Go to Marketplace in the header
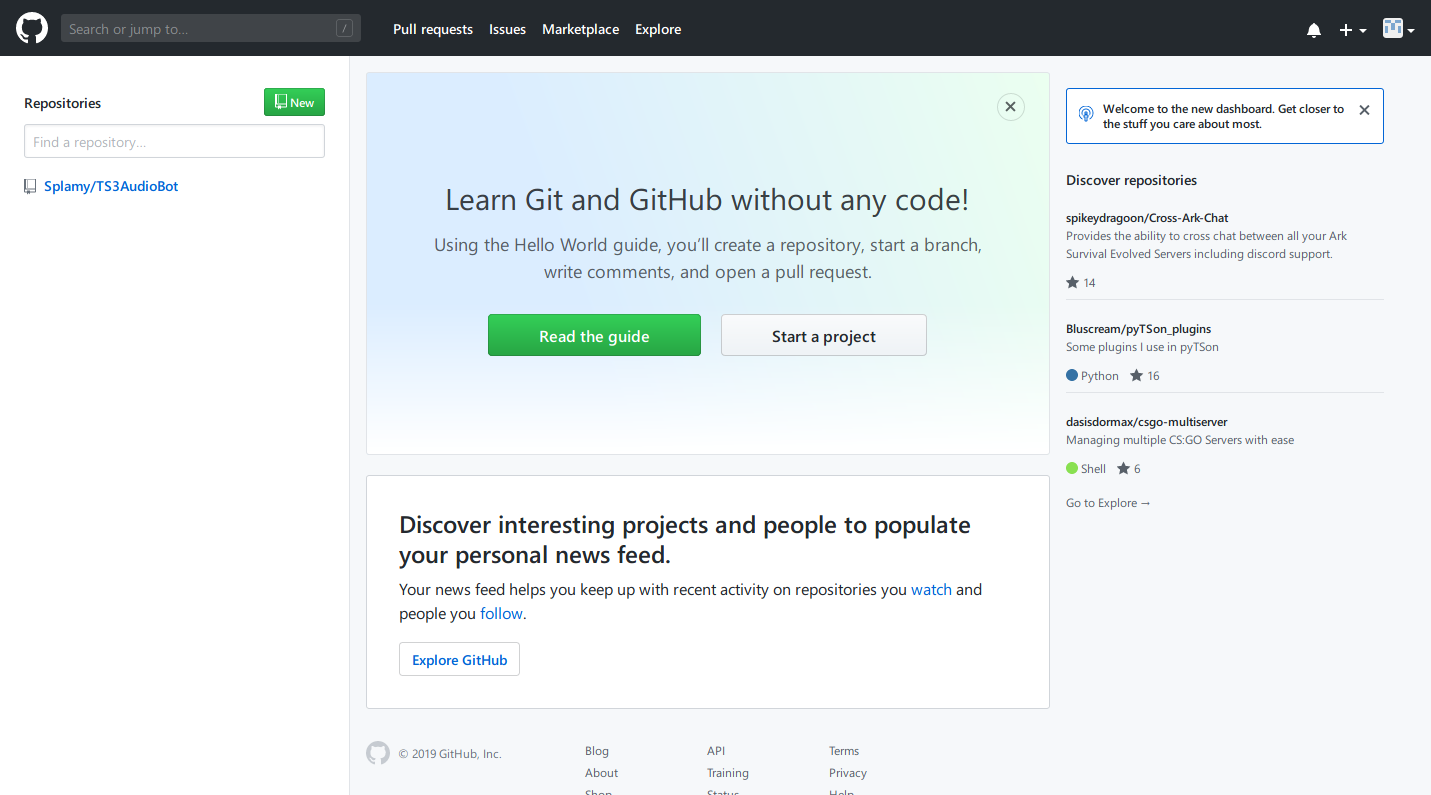Screen dimensions: 1431x795 [x=580, y=29]
